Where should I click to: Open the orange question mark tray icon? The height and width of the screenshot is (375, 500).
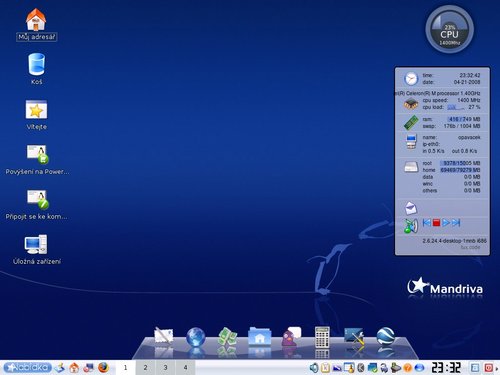[407, 368]
